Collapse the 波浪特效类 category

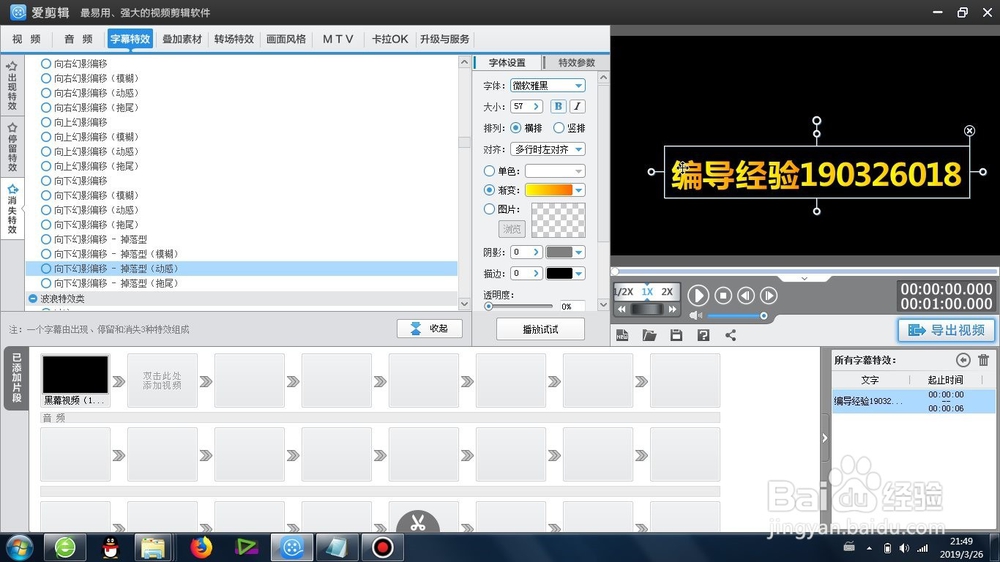pyautogui.click(x=33, y=299)
